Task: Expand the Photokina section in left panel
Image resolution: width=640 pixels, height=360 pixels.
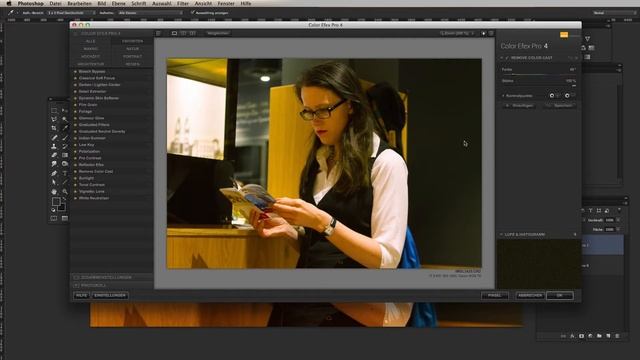Action: tap(76, 285)
